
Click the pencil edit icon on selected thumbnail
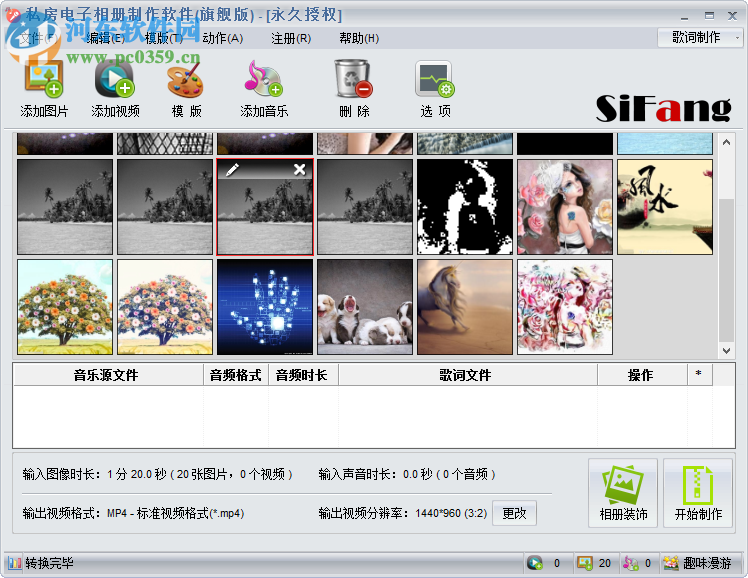[x=232, y=170]
